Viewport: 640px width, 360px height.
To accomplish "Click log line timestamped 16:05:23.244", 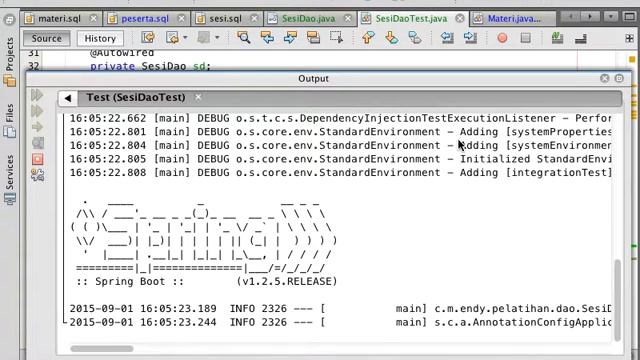I will pos(340,322).
